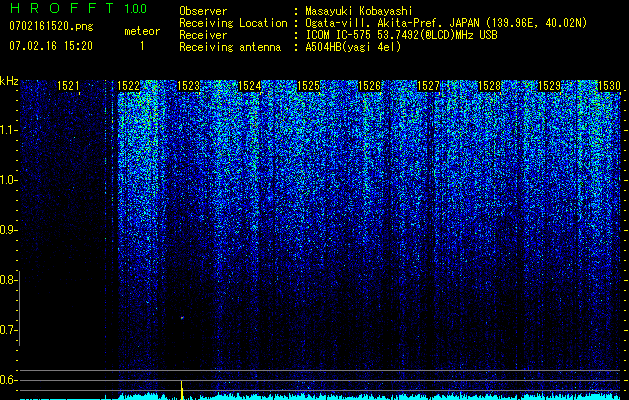The width and height of the screenshot is (629, 400).
Task: Click the 1521 time marker
Action: [x=68, y=86]
